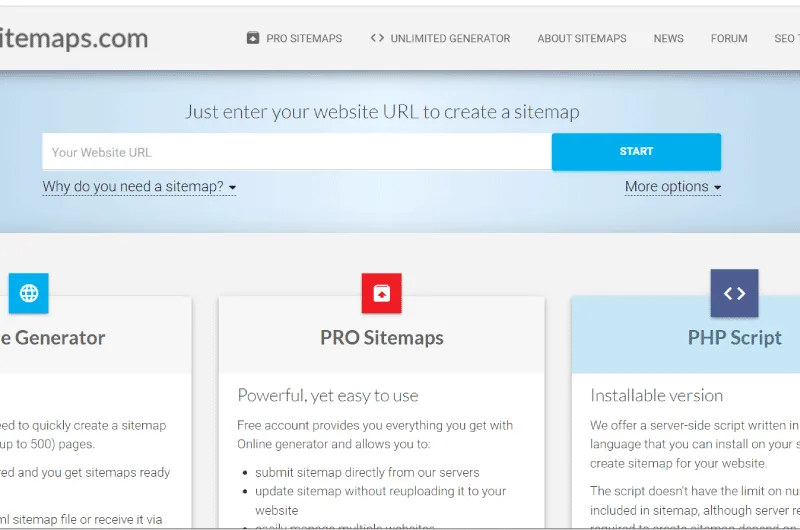Viewport: 800px width, 530px height.
Task: Click the XML-Sitemaps.com site logo
Action: point(74,39)
